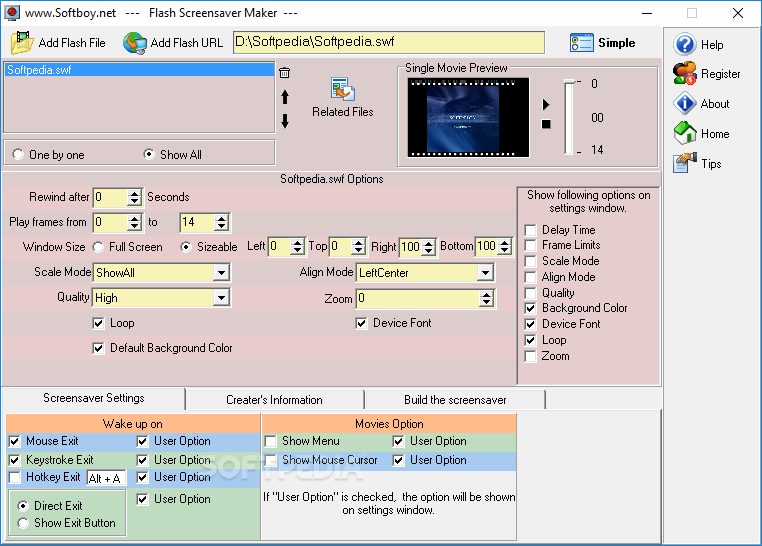
Task: Open Related Files
Action: tap(343, 98)
